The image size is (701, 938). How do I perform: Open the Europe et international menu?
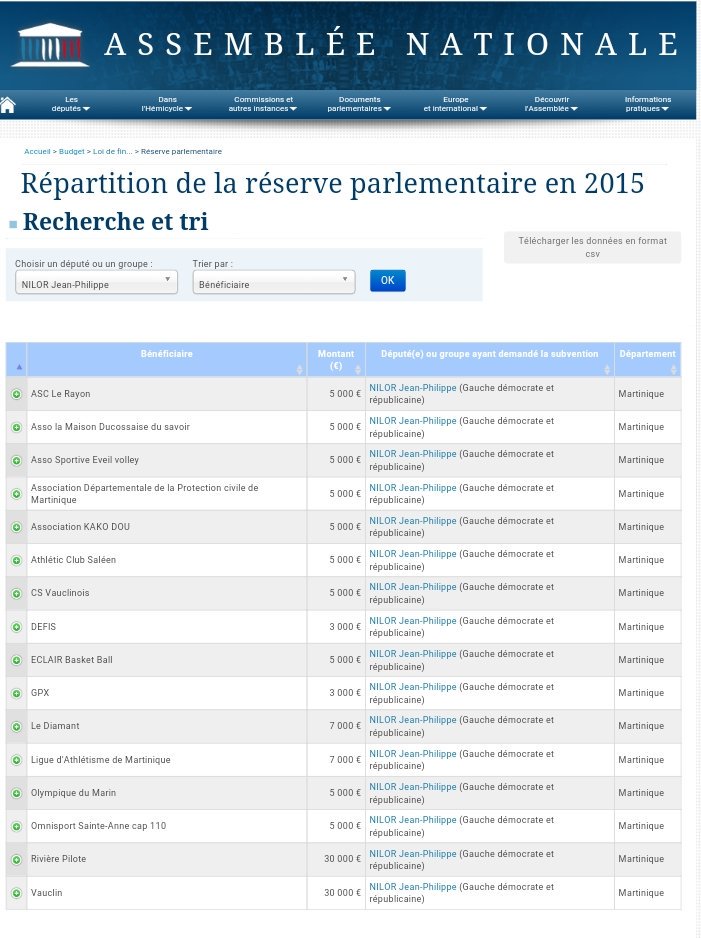tap(455, 104)
